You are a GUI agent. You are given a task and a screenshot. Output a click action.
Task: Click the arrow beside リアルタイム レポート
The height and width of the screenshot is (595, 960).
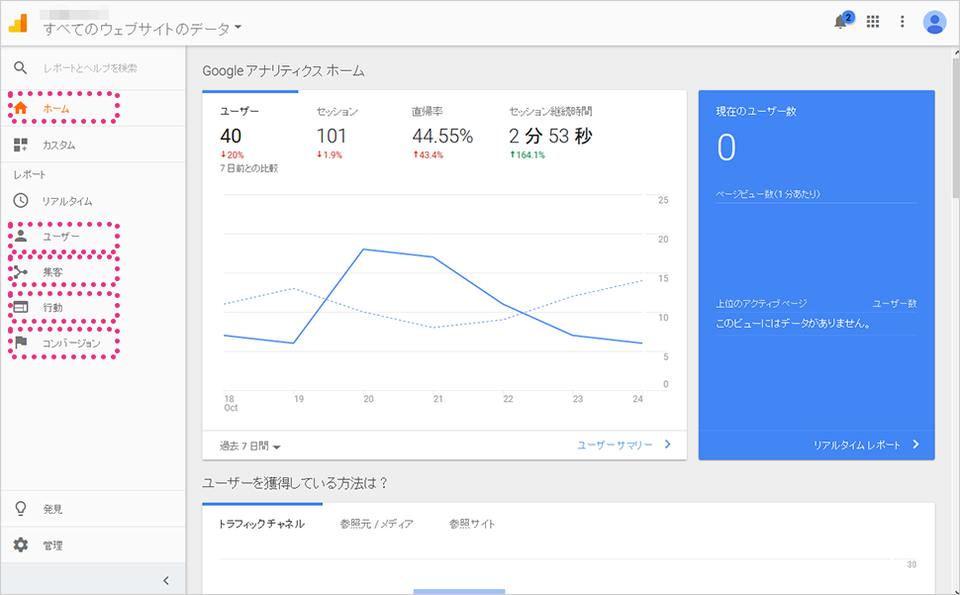[916, 444]
